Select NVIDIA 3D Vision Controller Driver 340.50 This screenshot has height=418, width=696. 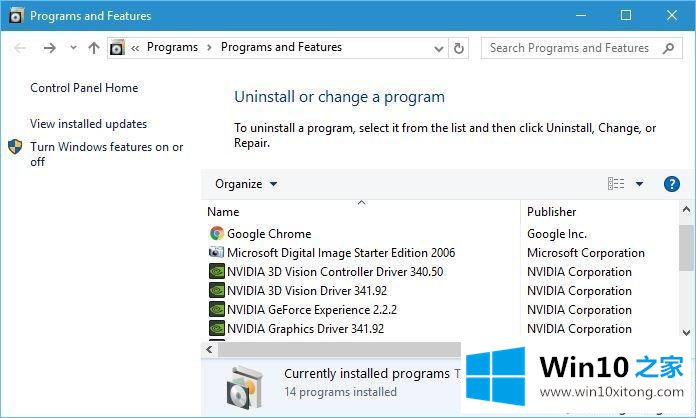pos(335,272)
